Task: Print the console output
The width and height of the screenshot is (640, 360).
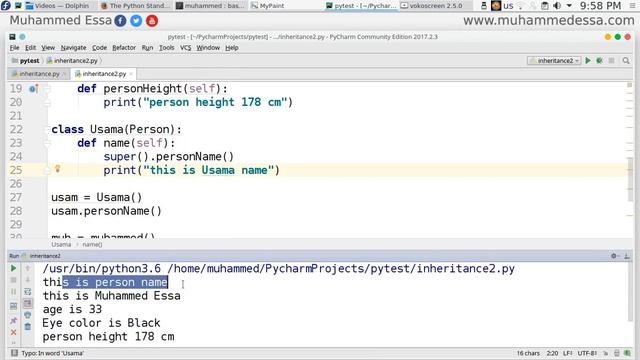Action: 27,315
